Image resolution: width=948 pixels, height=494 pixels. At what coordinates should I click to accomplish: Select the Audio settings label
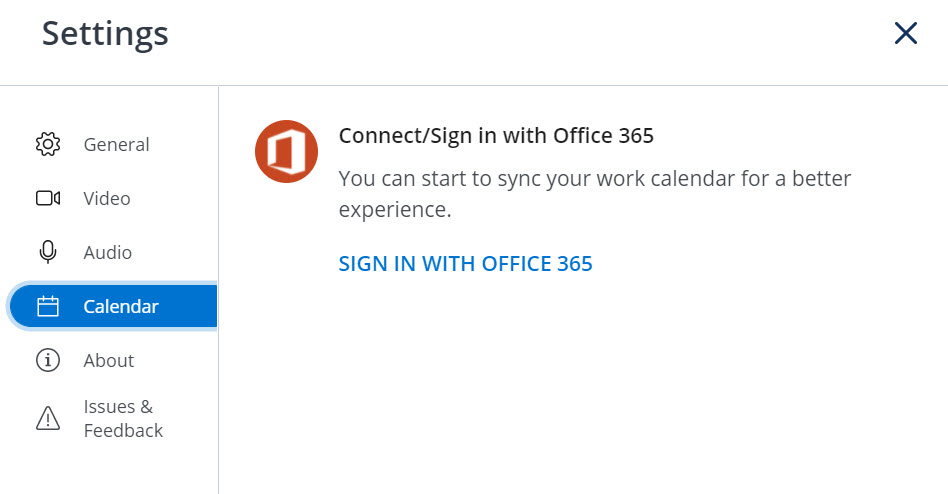pyautogui.click(x=108, y=252)
